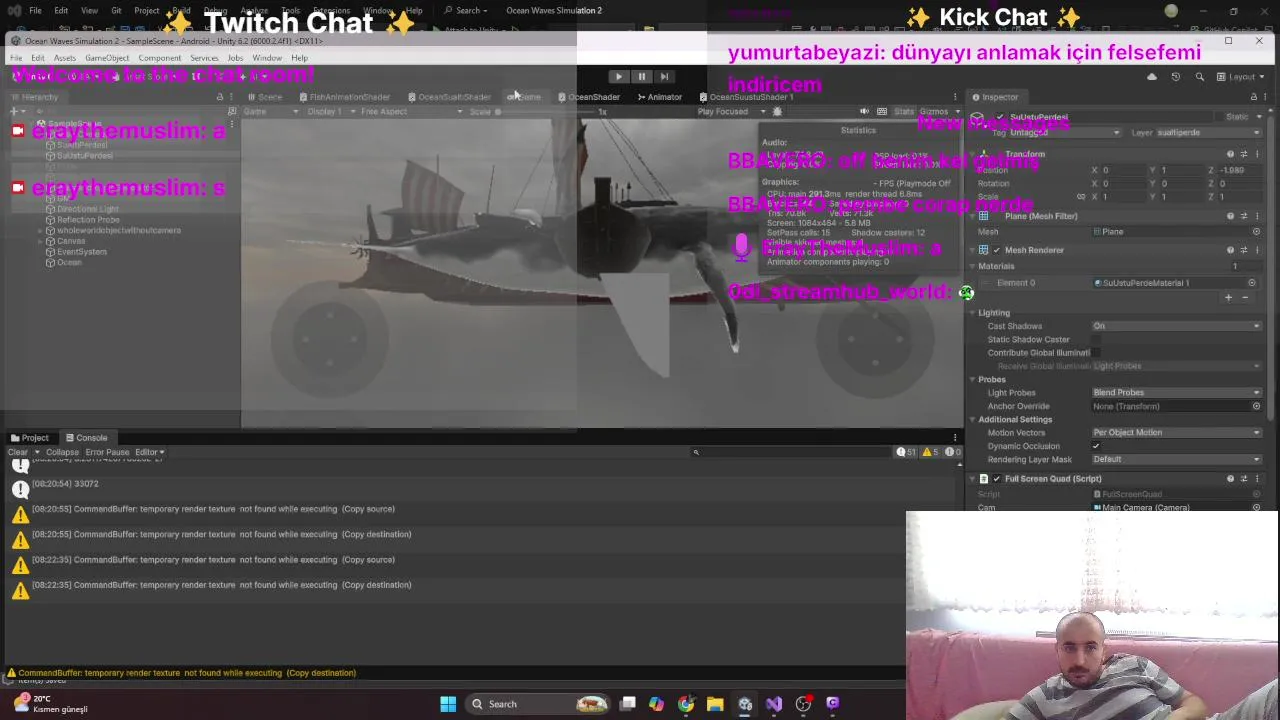Select 08:22:35 Copy destination warning entry

coord(480,590)
